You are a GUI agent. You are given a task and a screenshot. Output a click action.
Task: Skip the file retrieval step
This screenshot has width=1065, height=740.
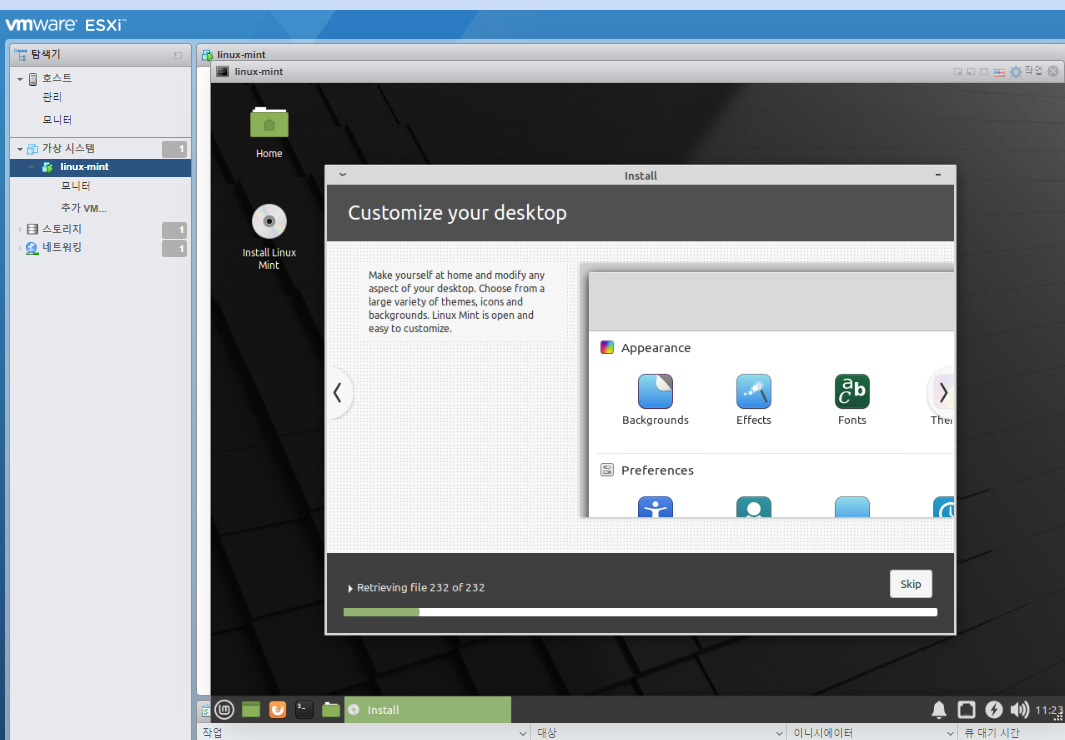(911, 584)
